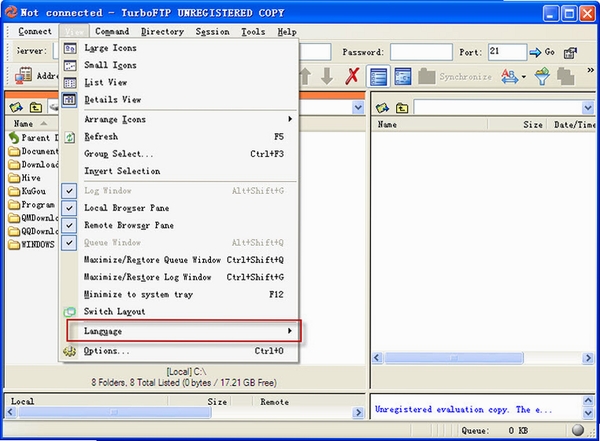Select the Parent Directory entry
Viewport: 600px width, 441px height.
[33, 138]
